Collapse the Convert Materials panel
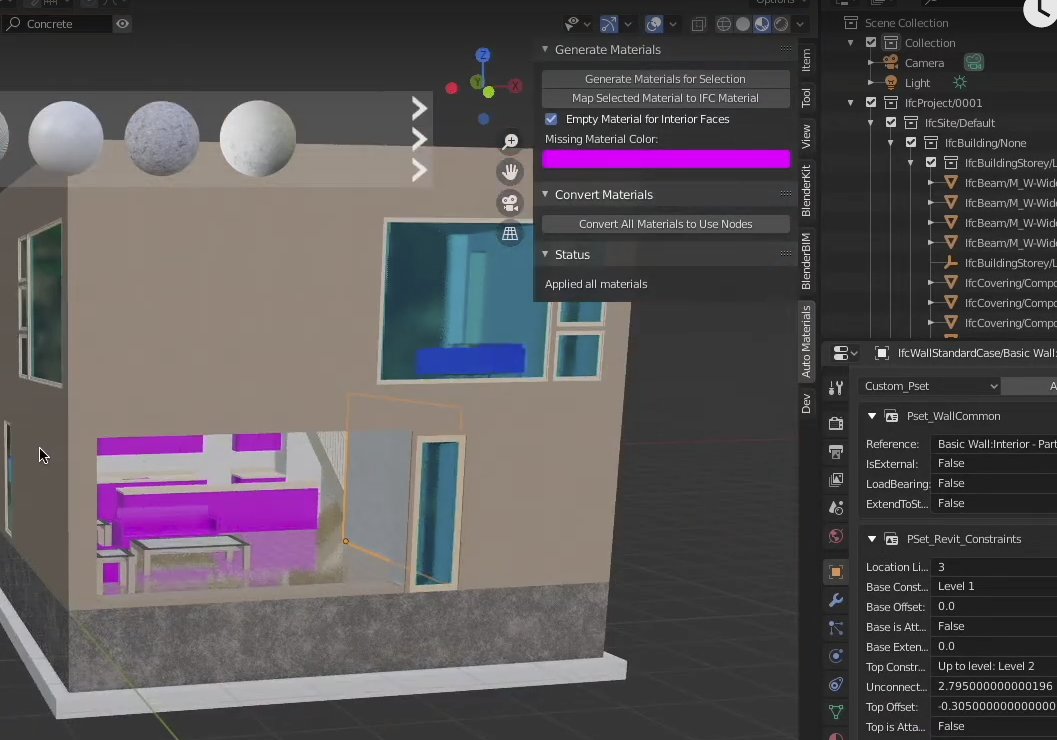This screenshot has width=1057, height=740. (x=545, y=194)
